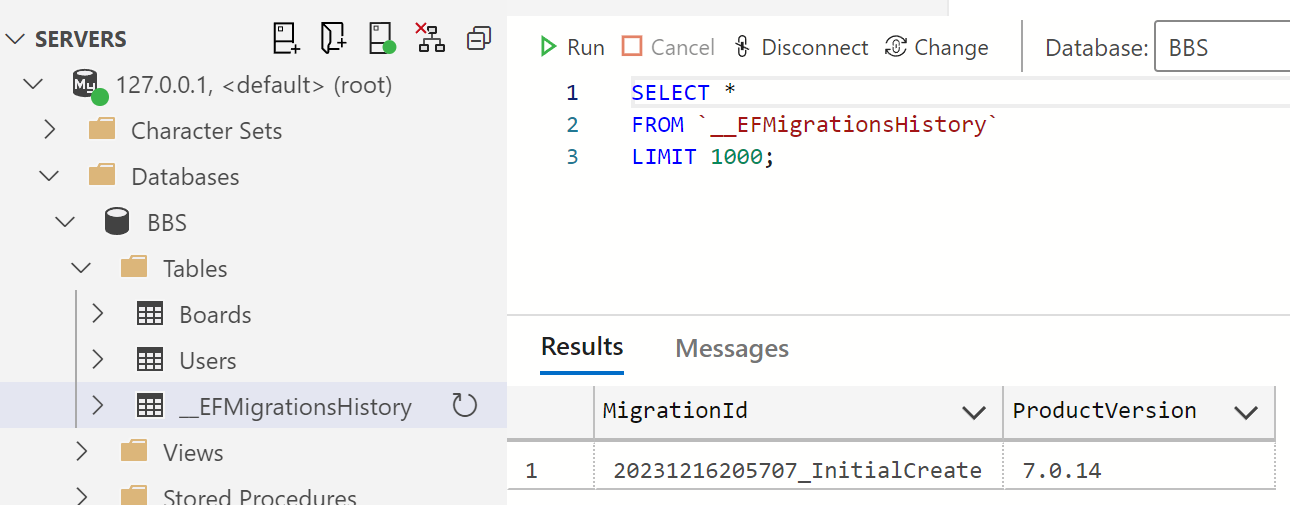Select the Boards table label
This screenshot has width=1290, height=505.
pos(215,315)
